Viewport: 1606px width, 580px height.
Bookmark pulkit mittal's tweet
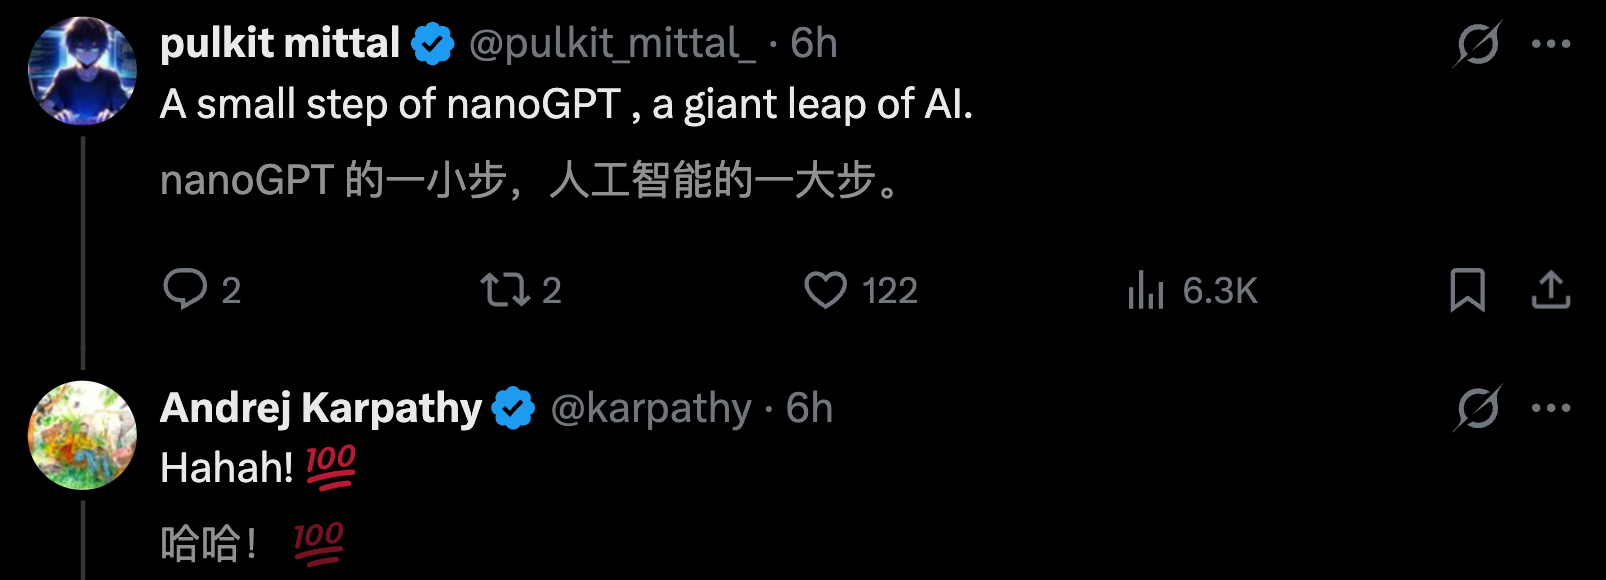[x=1467, y=290]
